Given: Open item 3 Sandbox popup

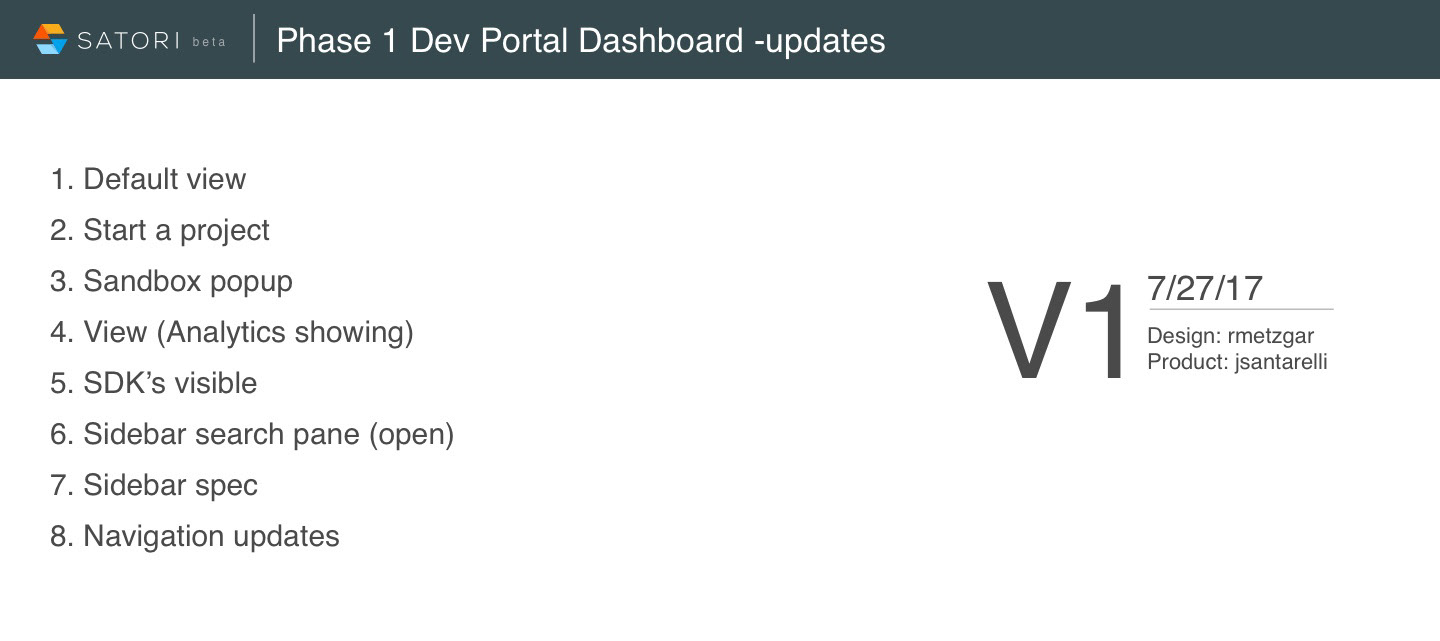Looking at the screenshot, I should coord(171,281).
